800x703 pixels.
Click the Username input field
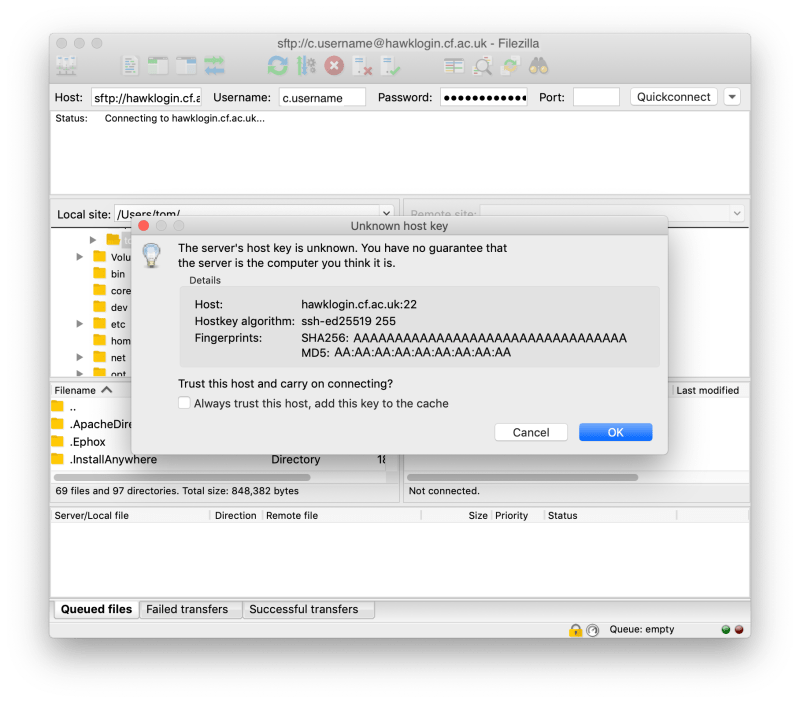point(322,97)
